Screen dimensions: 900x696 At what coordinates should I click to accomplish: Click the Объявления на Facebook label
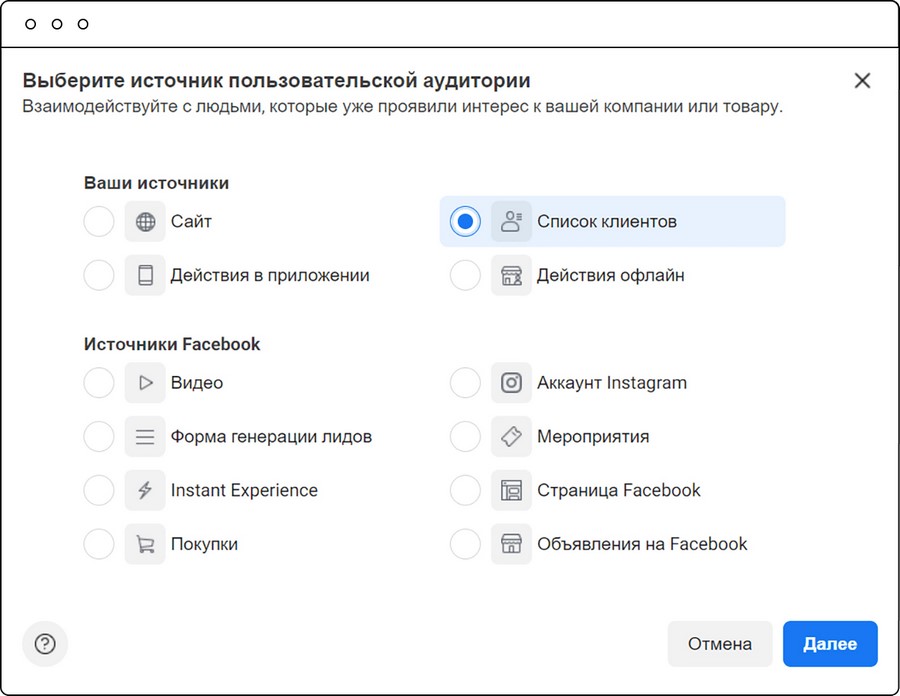[642, 544]
